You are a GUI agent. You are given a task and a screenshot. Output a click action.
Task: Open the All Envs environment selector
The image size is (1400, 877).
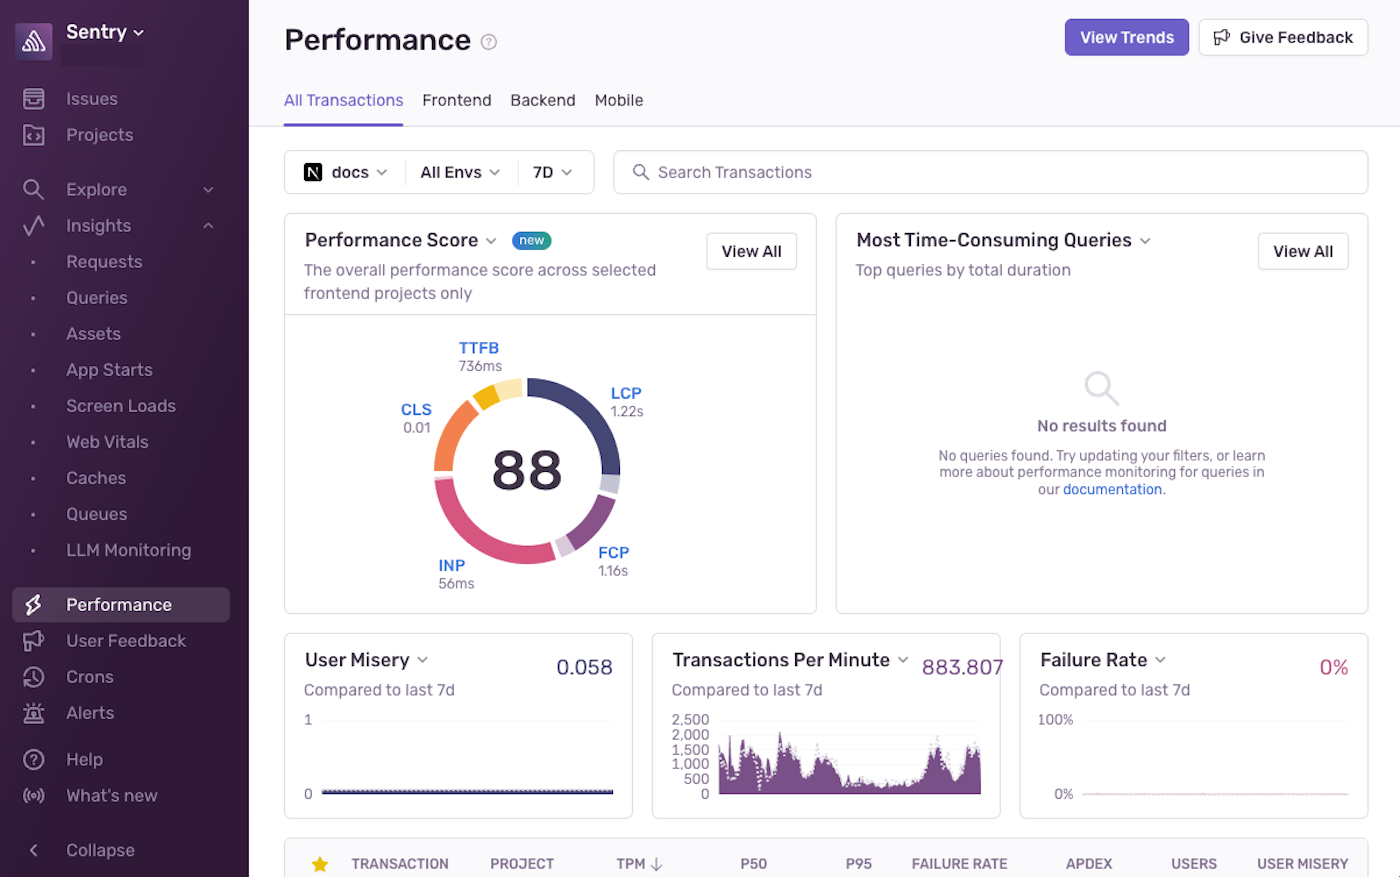tap(459, 171)
